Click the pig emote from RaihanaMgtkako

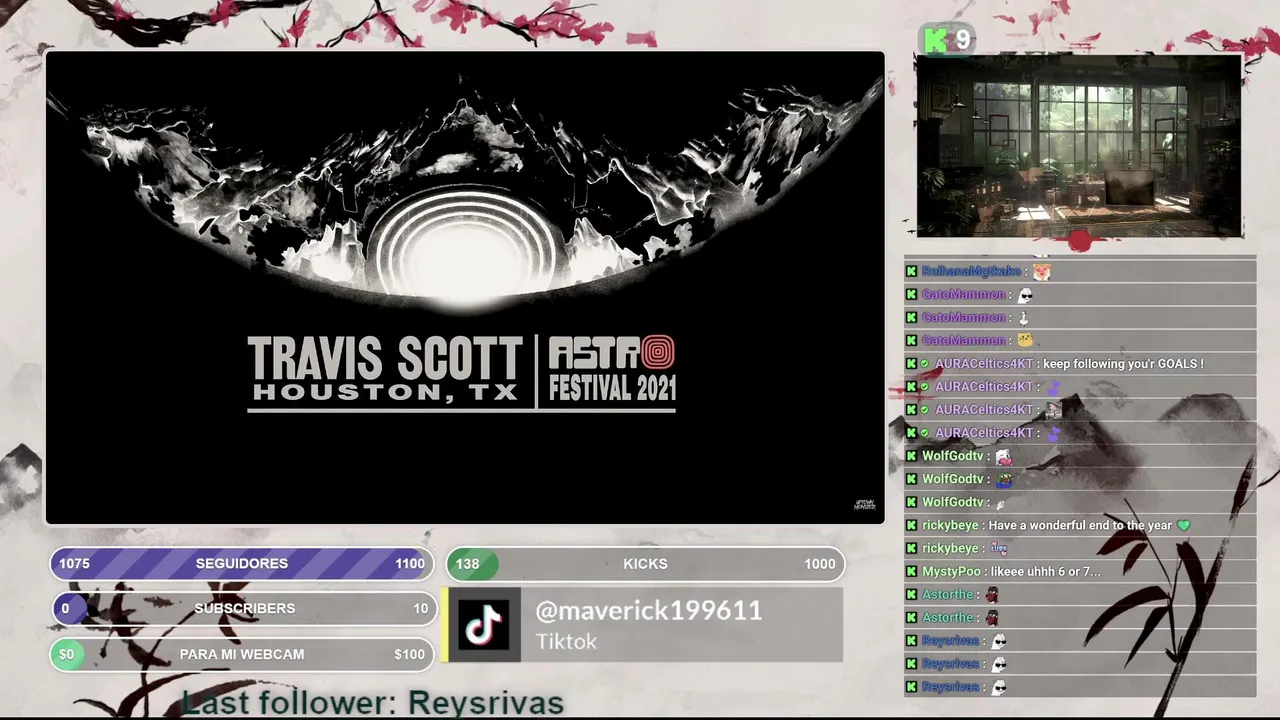coord(1041,271)
